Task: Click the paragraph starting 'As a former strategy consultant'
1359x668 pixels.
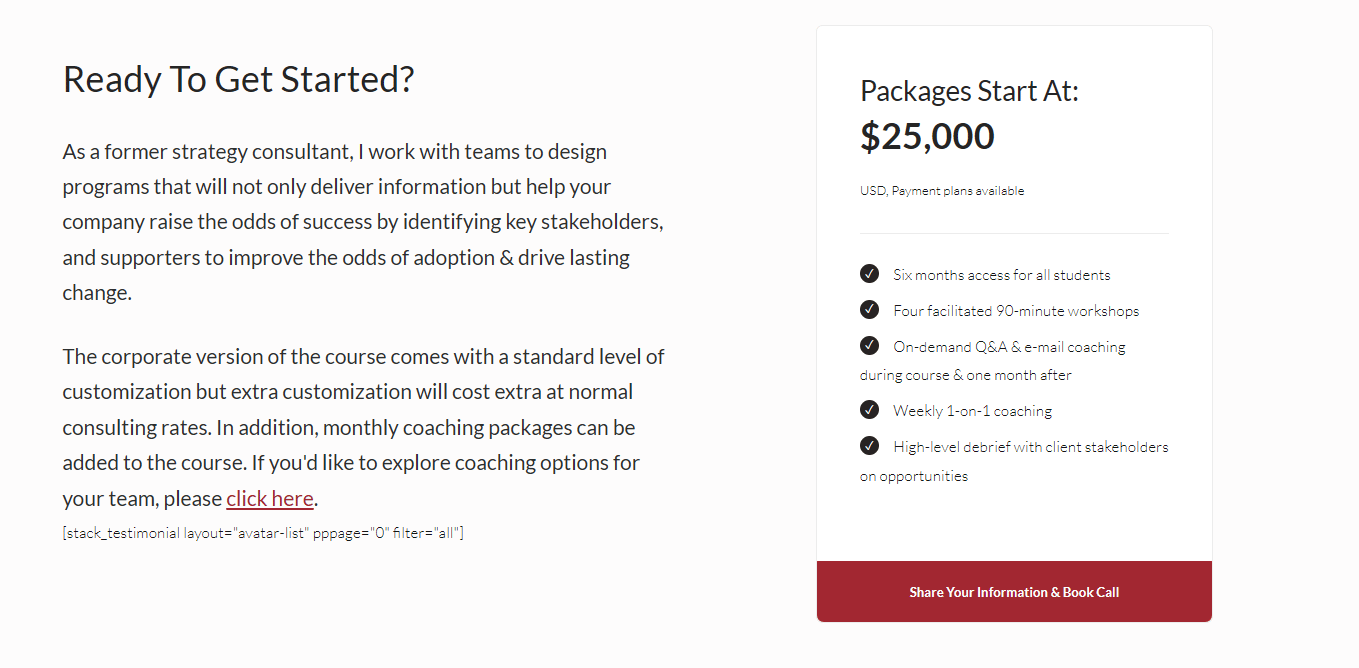Action: click(363, 222)
